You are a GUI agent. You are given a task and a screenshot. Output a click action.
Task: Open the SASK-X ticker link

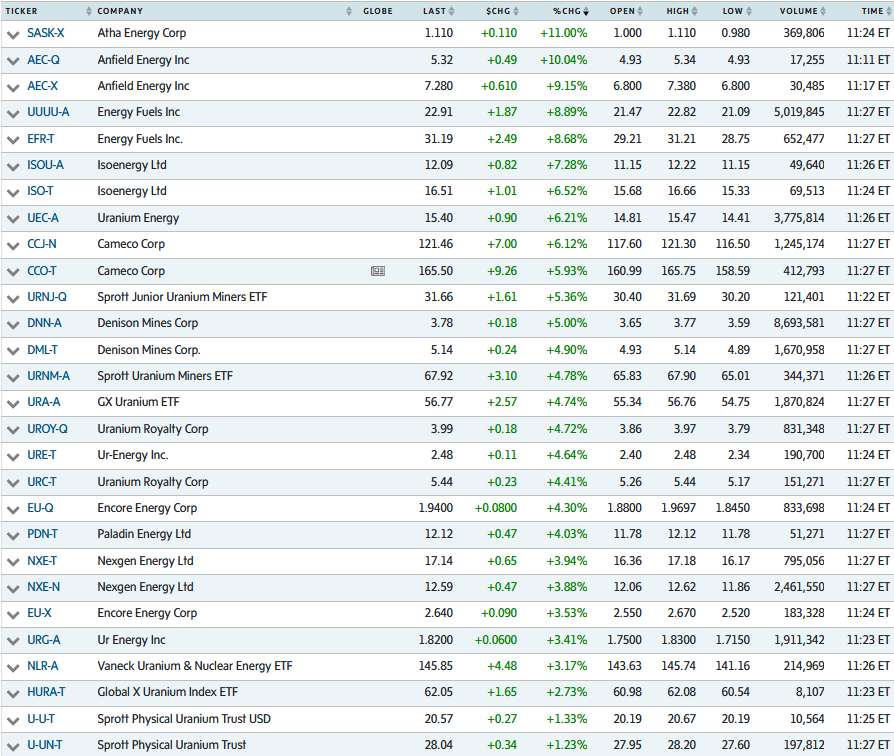point(46,33)
